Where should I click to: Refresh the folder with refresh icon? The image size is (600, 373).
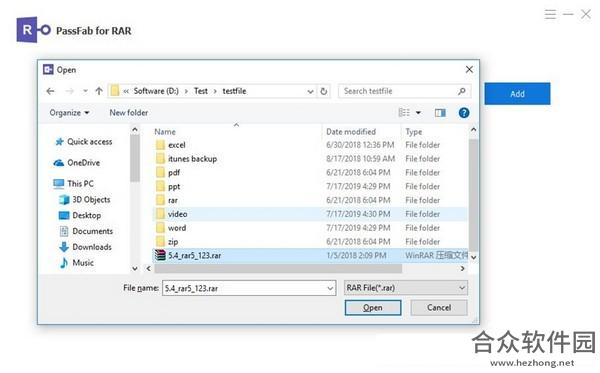(324, 91)
